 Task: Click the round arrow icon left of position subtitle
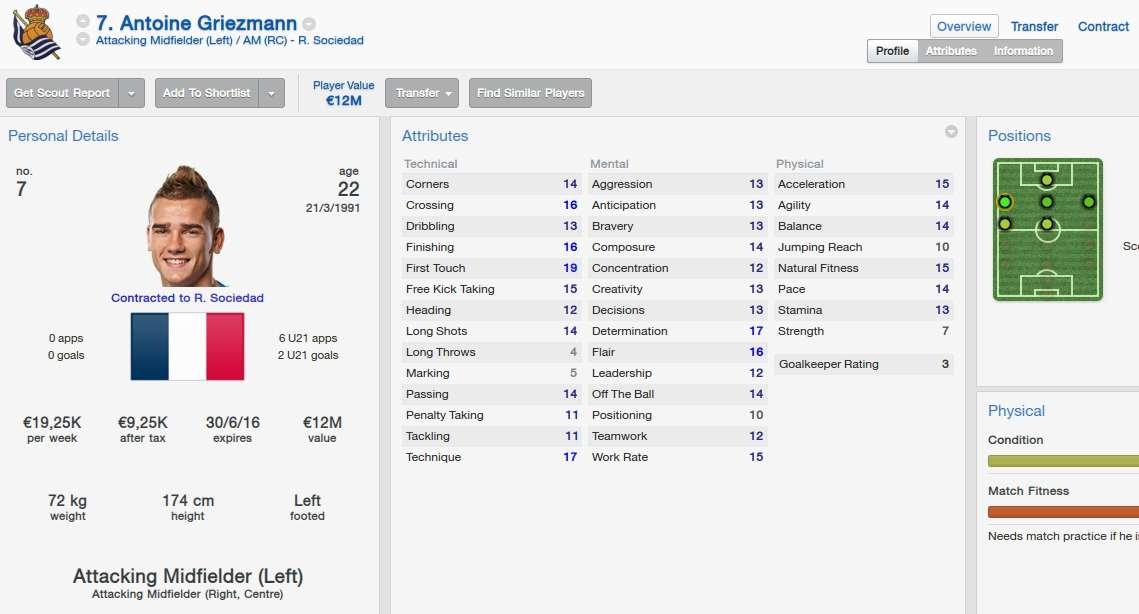[x=83, y=40]
